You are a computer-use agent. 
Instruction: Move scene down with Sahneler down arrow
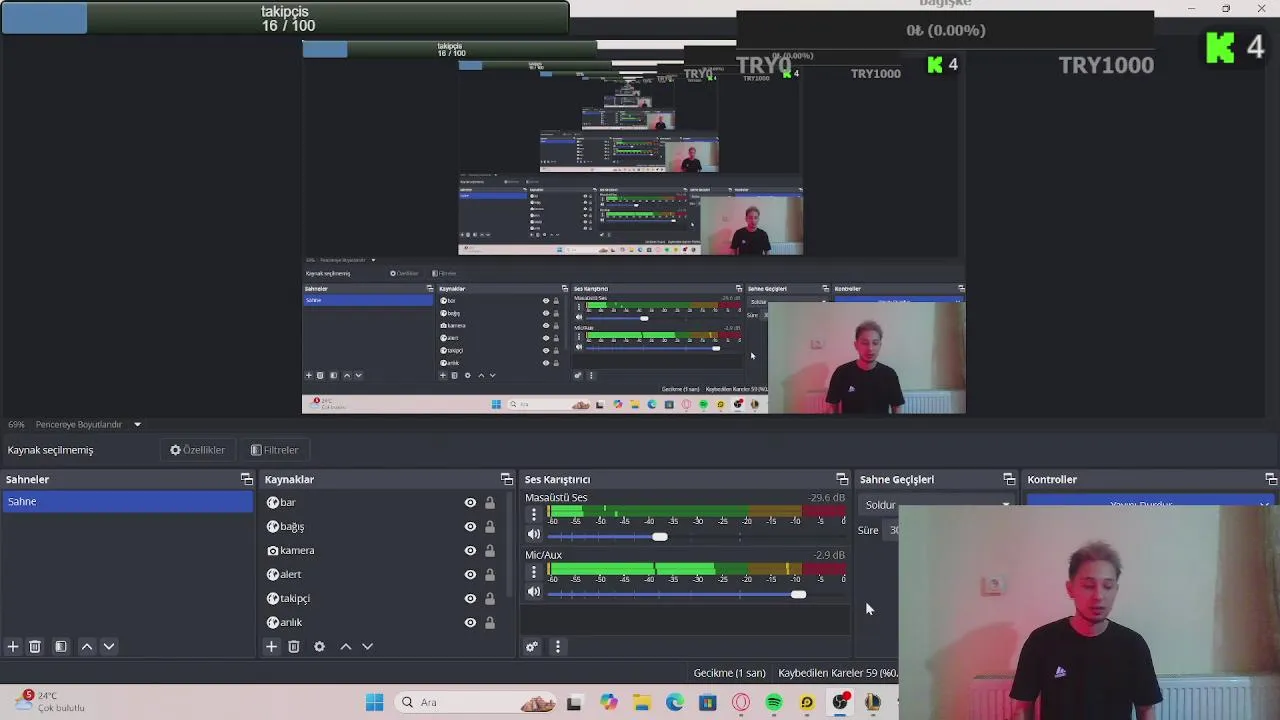[x=109, y=647]
